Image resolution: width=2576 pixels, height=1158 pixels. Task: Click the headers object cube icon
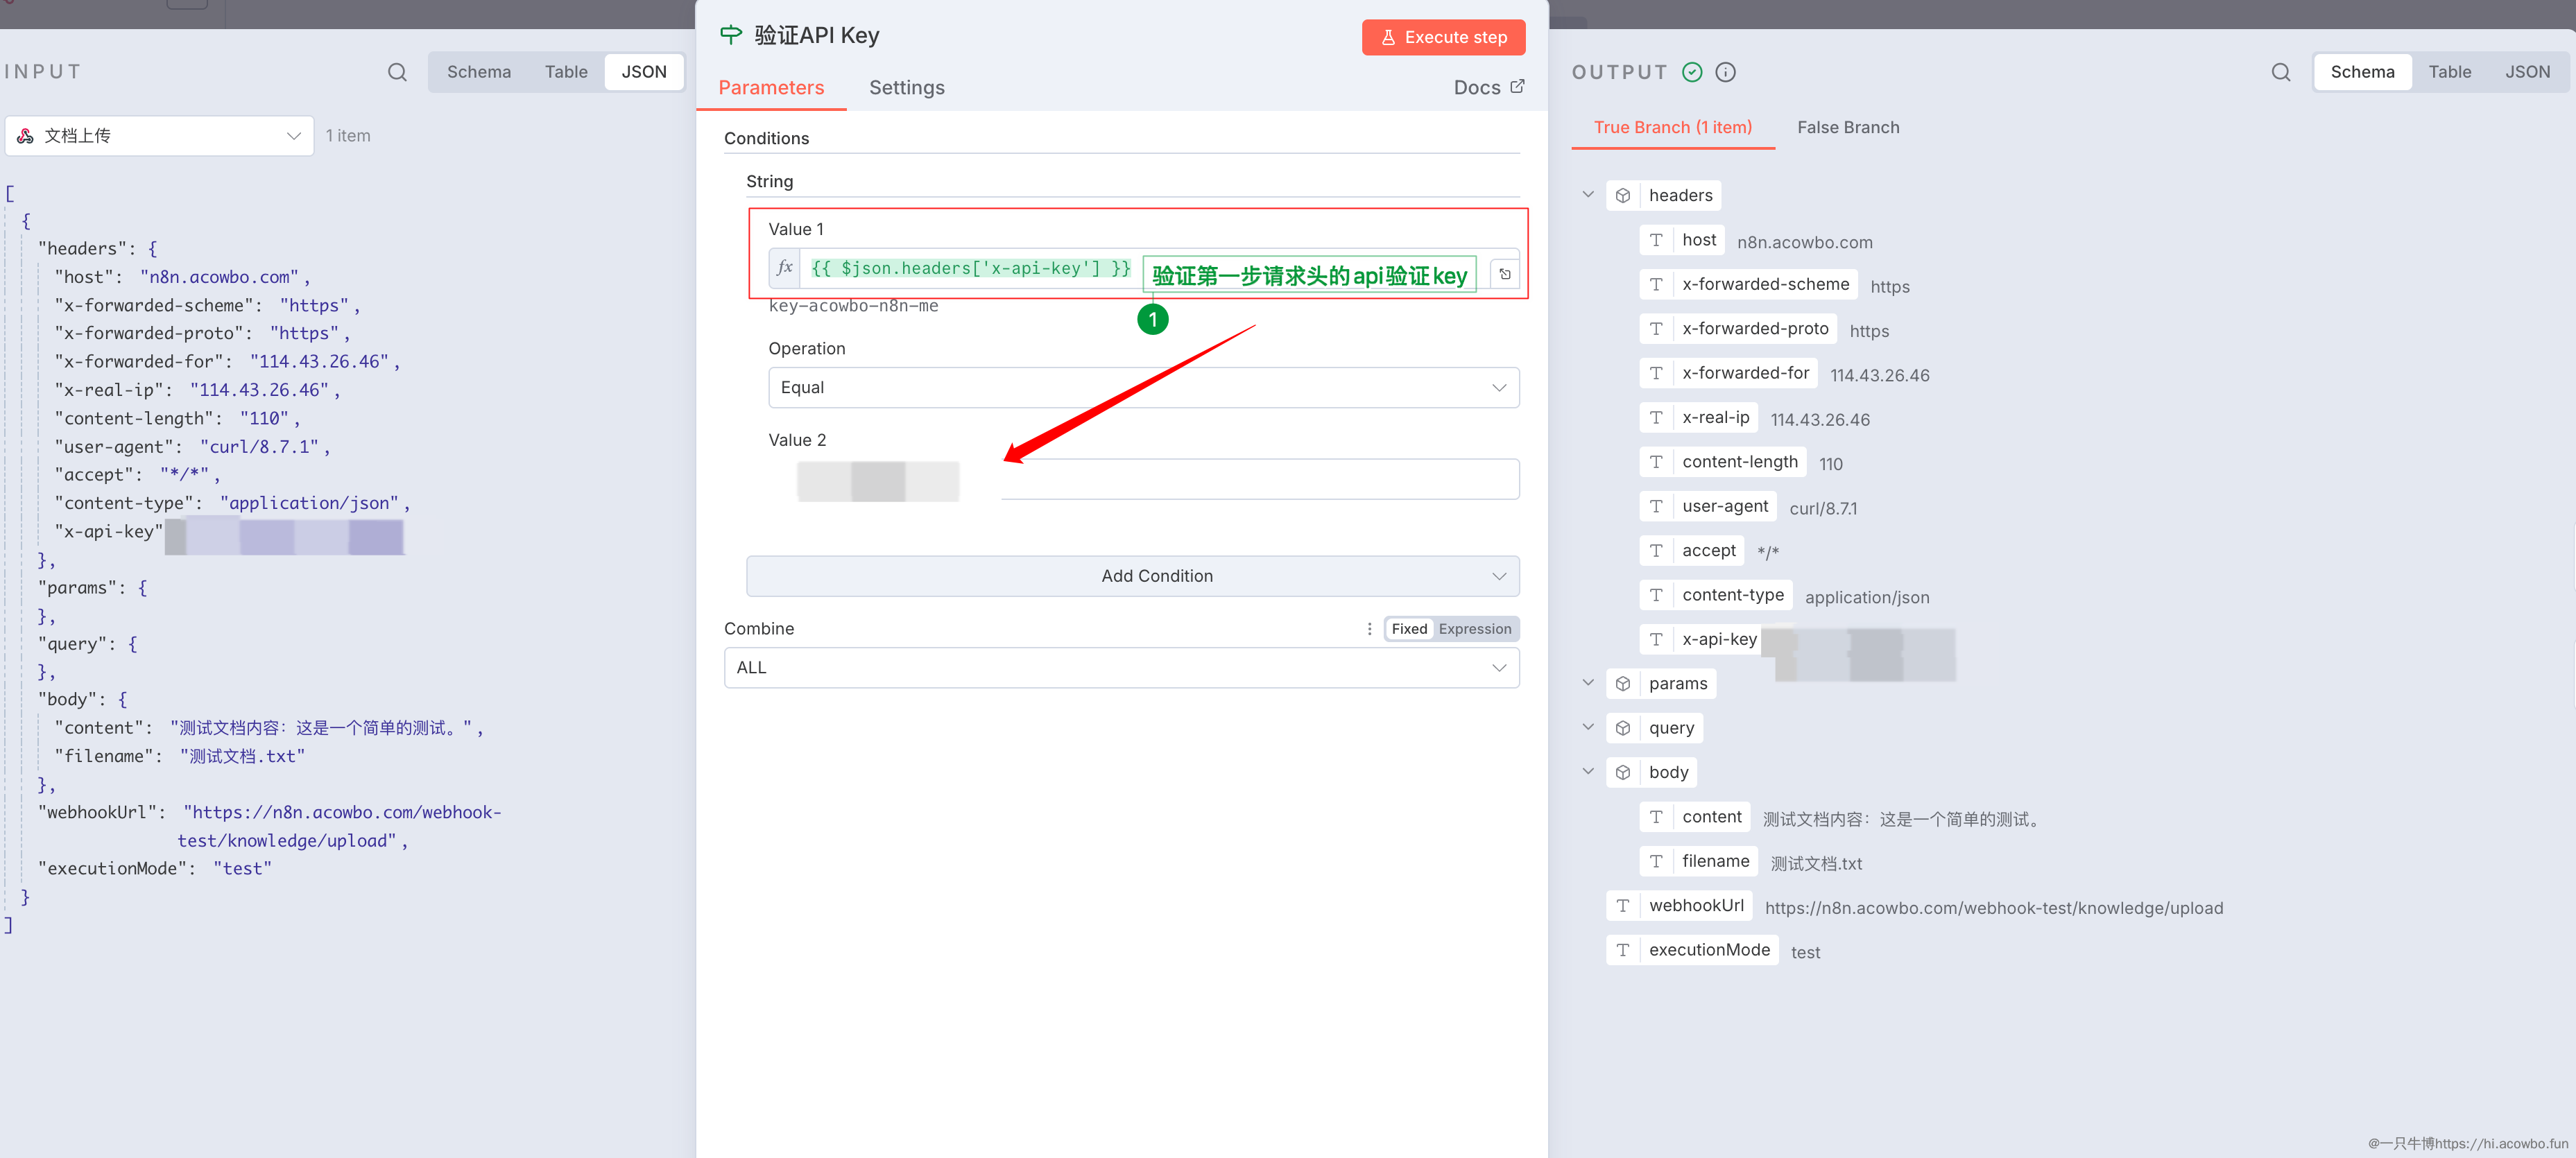[x=1623, y=196]
